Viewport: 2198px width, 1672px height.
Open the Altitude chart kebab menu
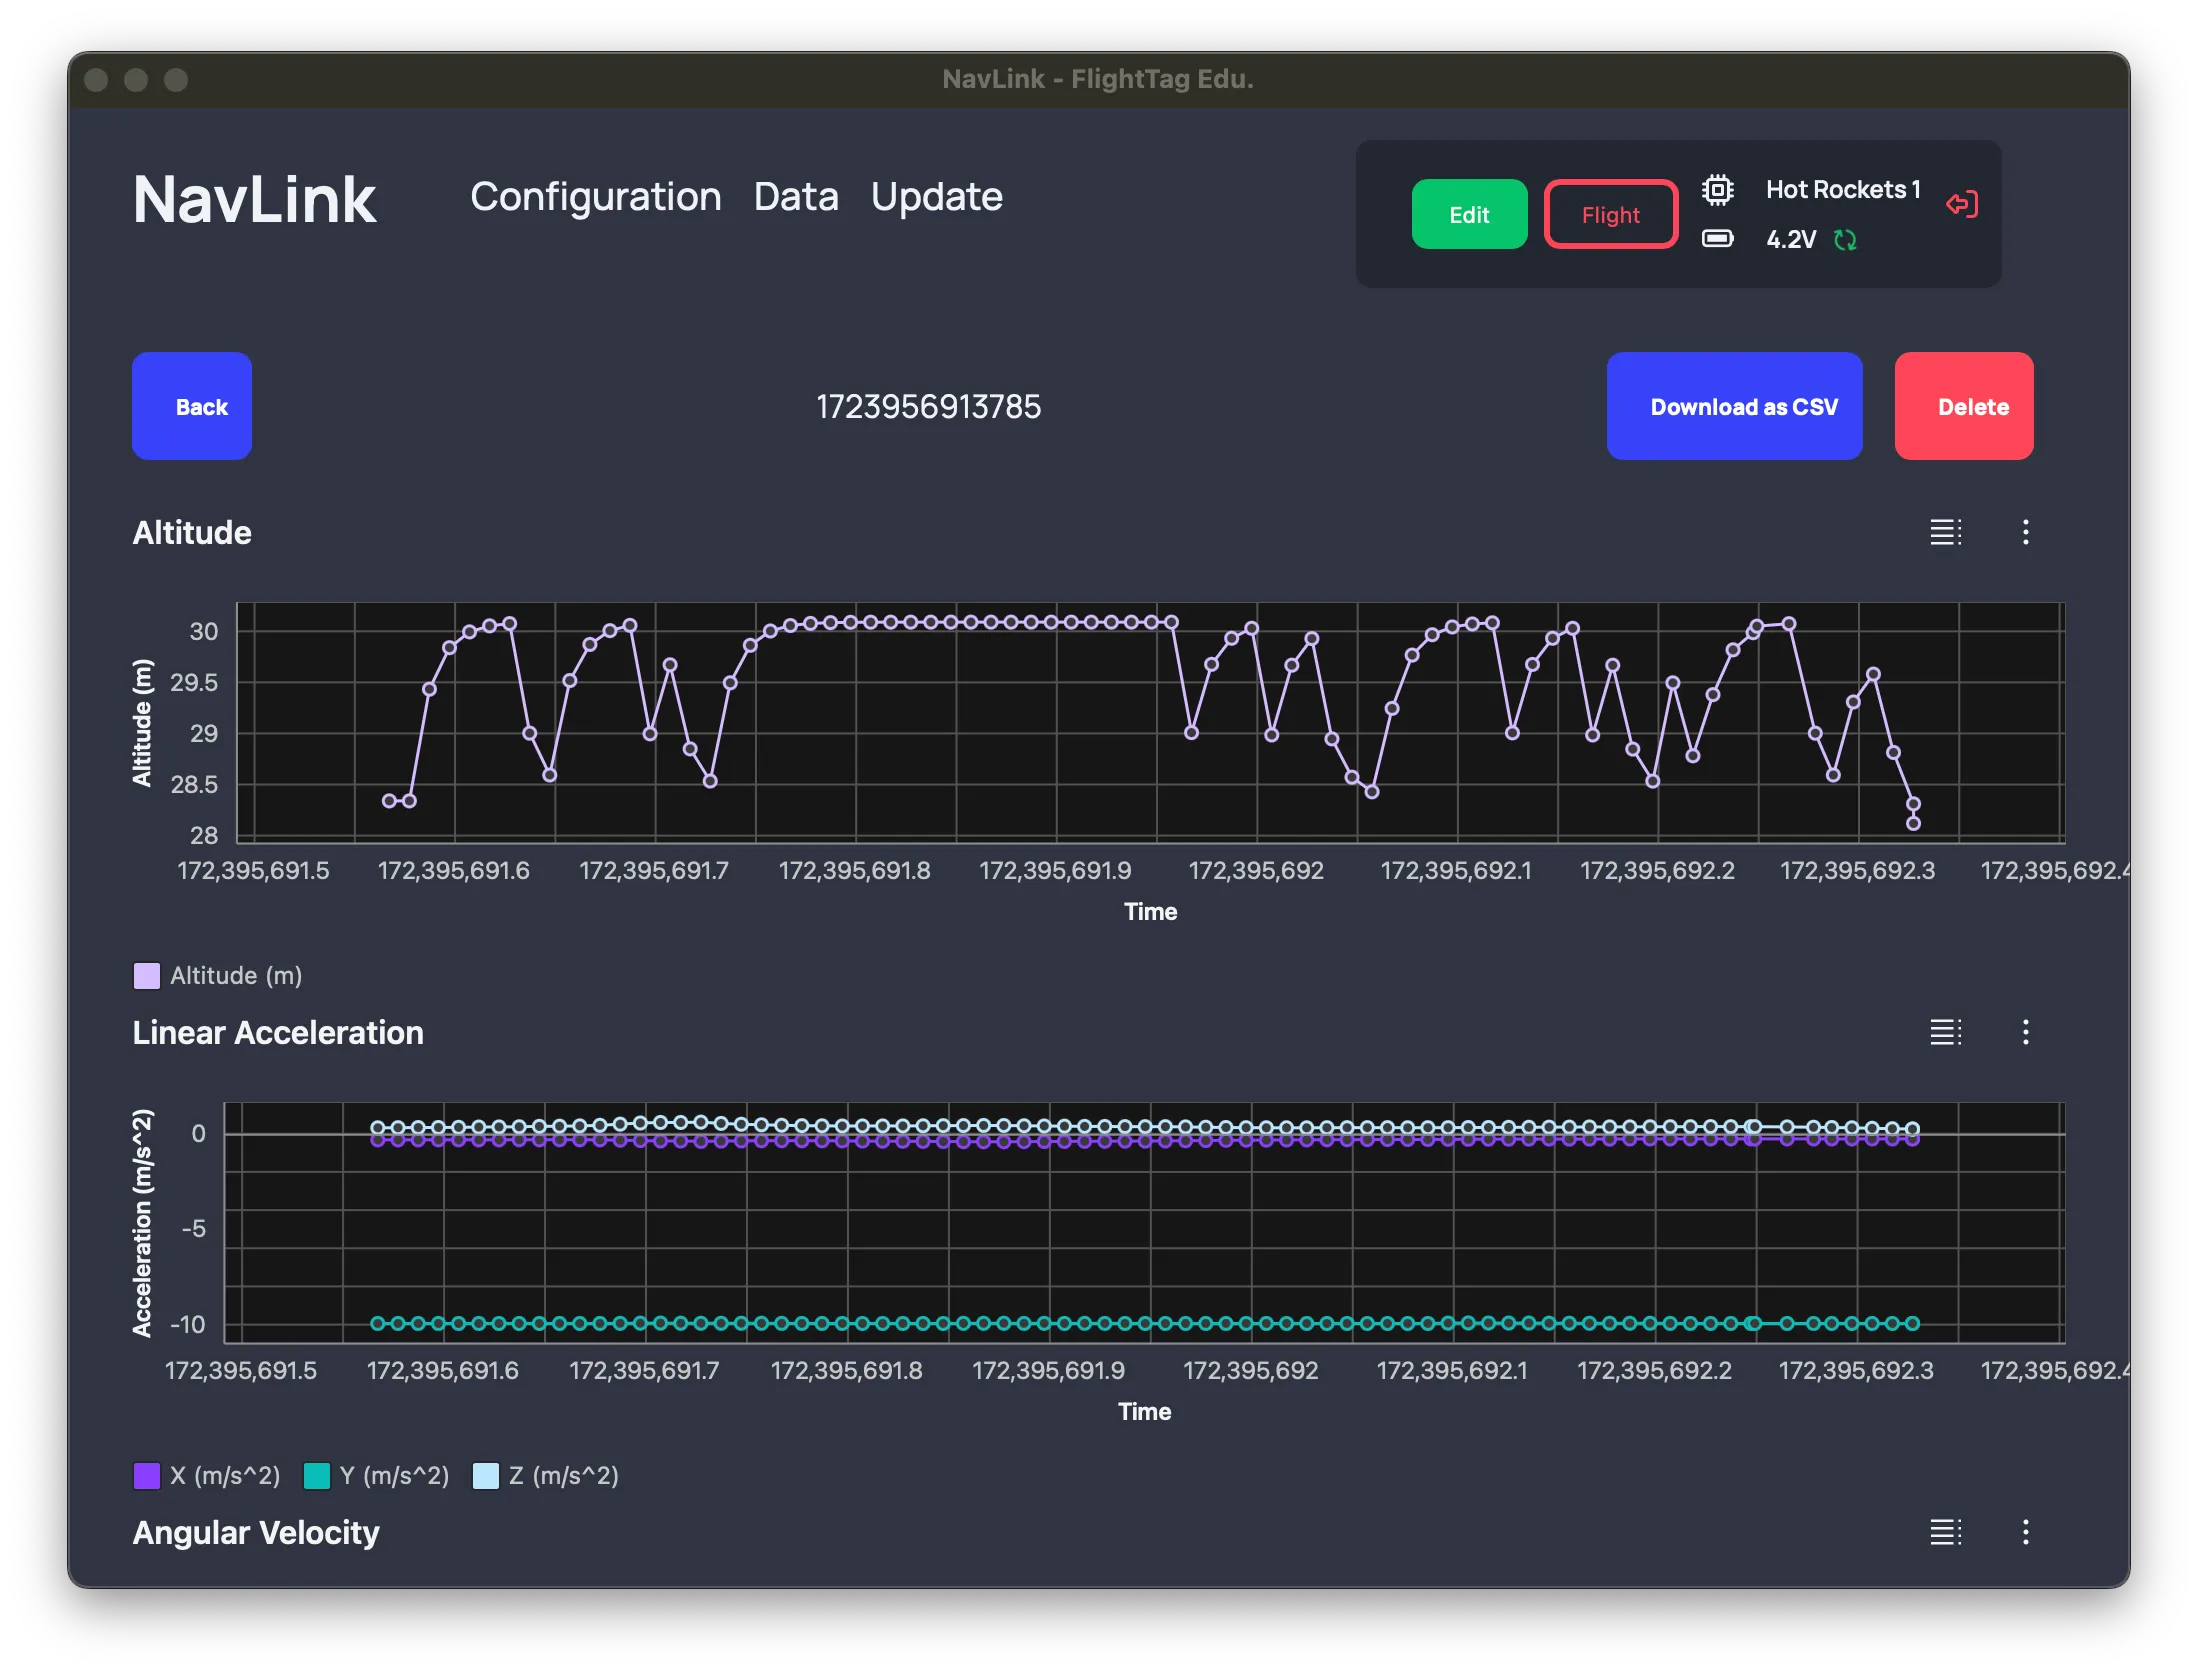pos(2026,532)
